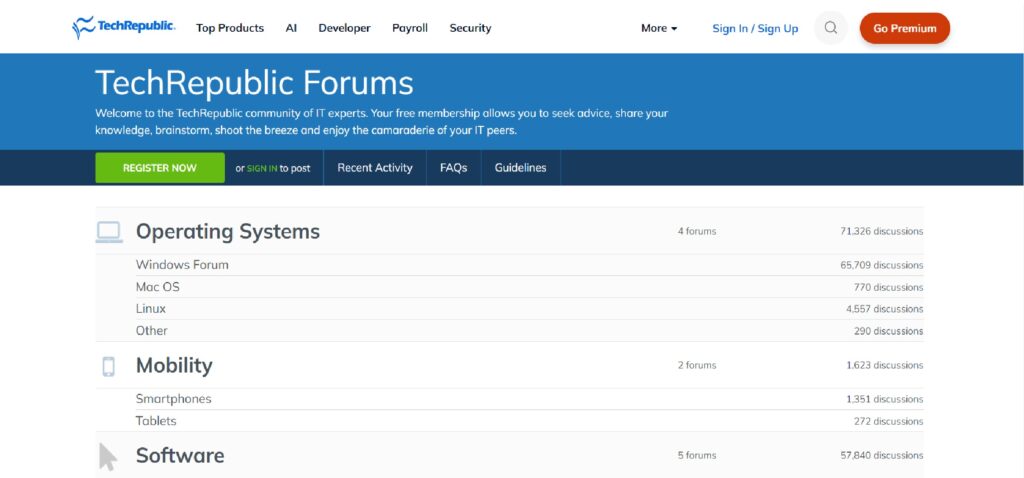
Task: Click the Operating Systems laptop icon
Action: tap(109, 232)
